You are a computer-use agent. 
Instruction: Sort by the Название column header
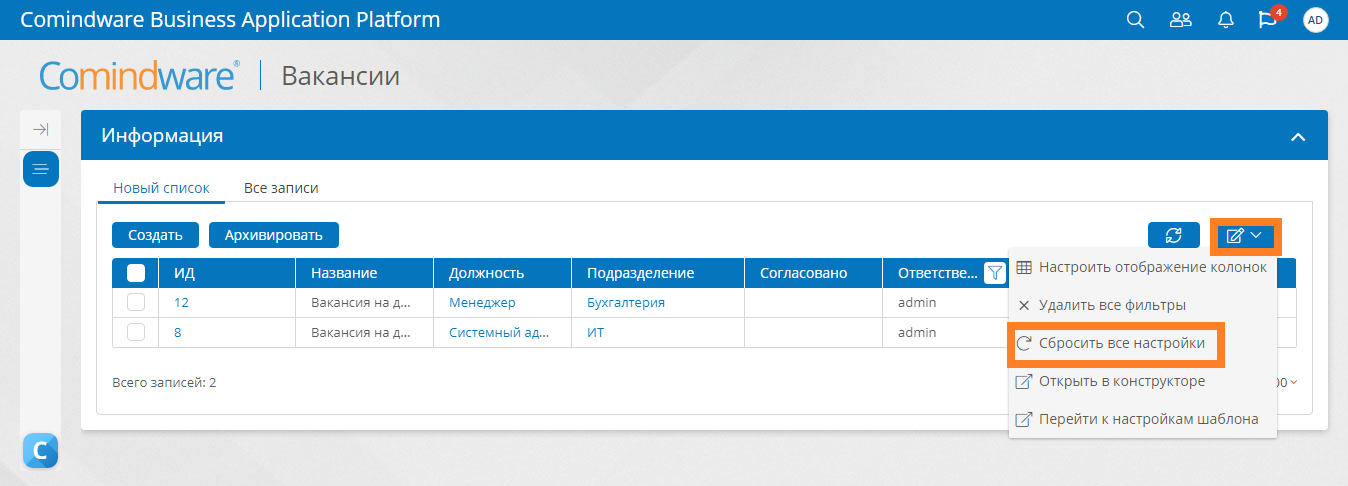click(365, 273)
